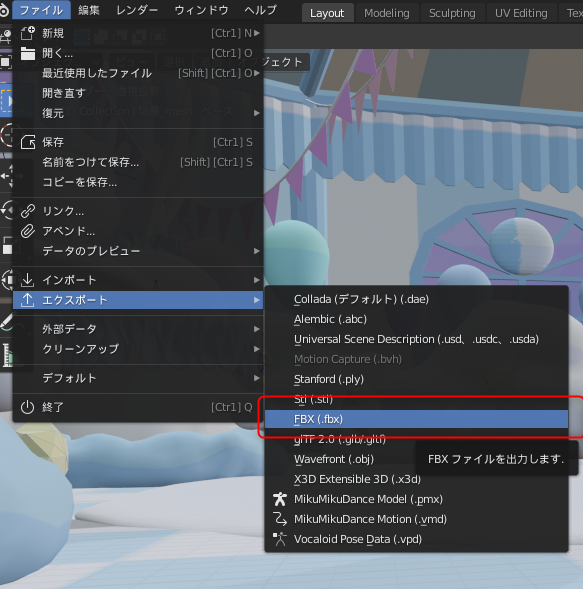Screen dimensions: 583x589
Task: Choose Wavefront (.obj) export
Action: tap(334, 459)
